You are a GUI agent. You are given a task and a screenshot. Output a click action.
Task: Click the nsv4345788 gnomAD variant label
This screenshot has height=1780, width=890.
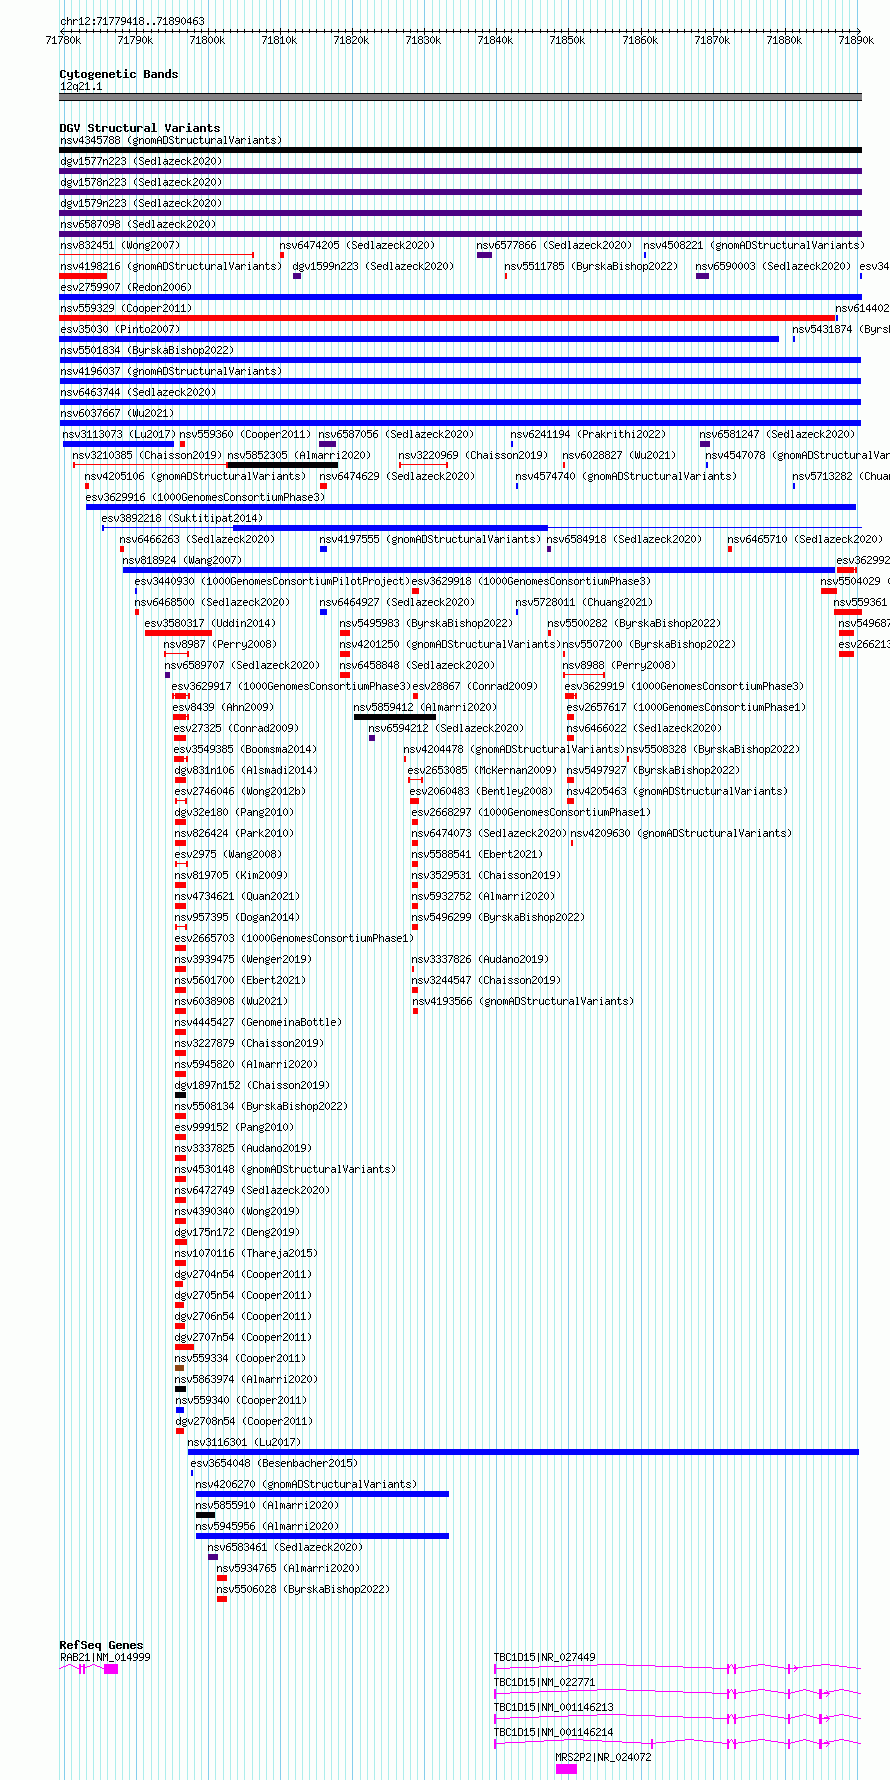(x=171, y=140)
